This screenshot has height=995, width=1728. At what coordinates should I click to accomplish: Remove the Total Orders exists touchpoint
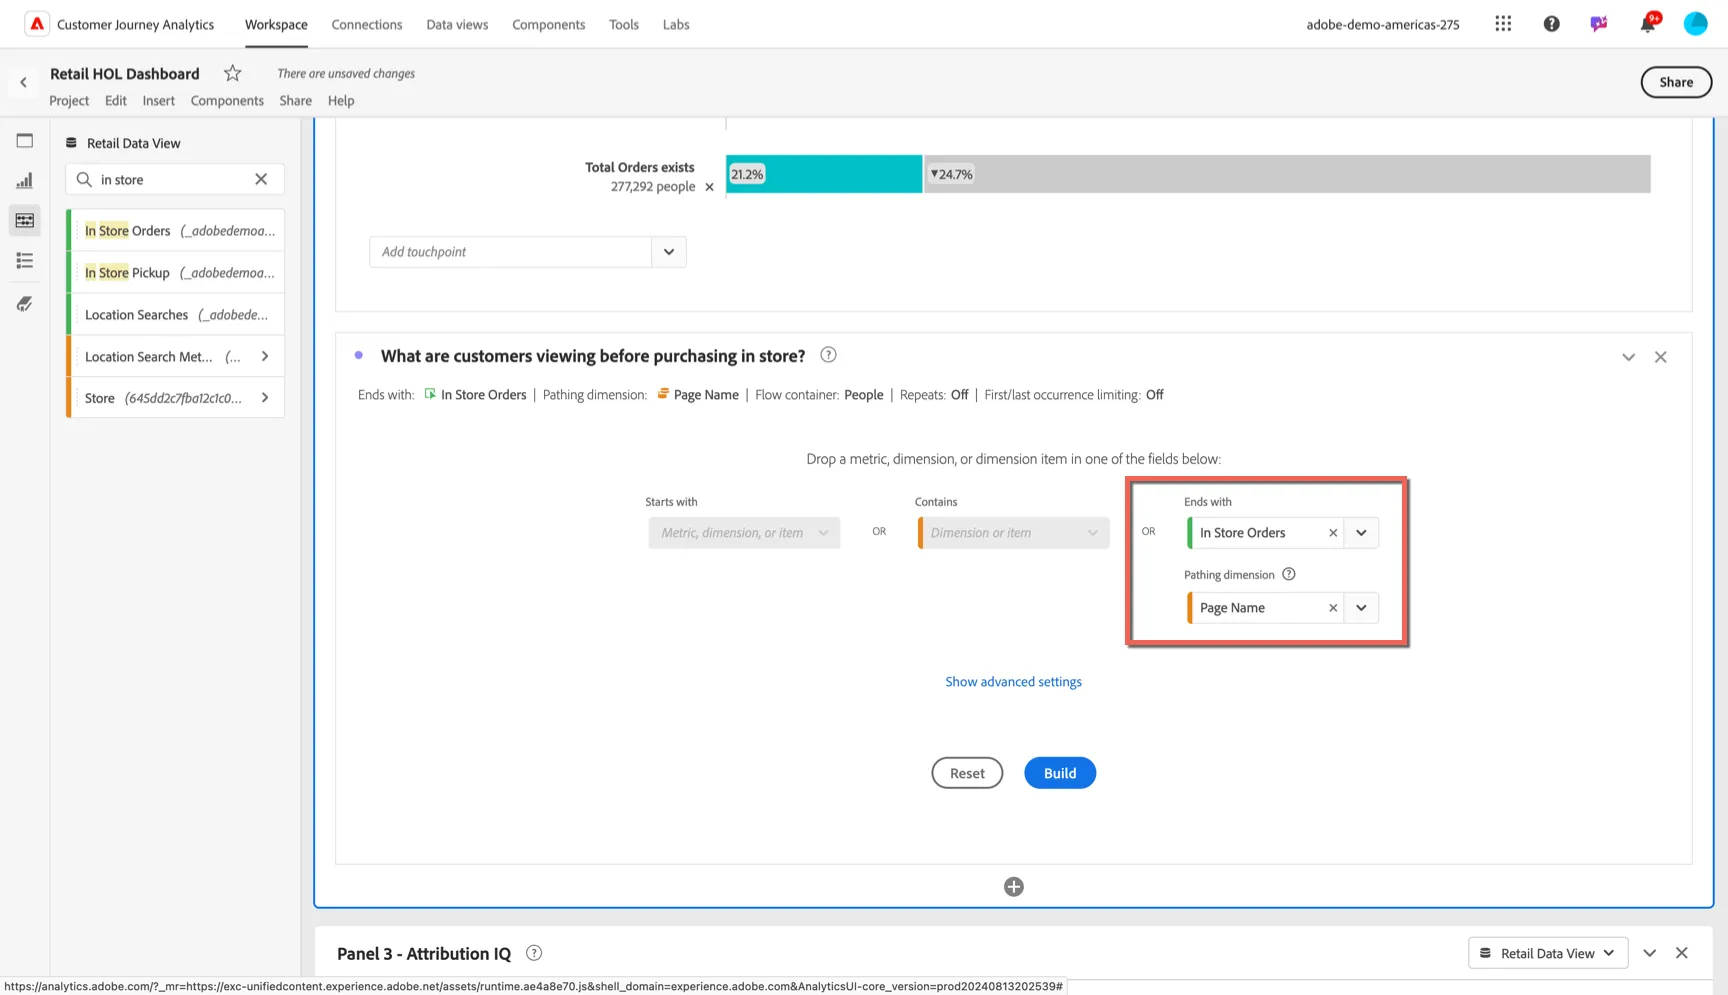tap(710, 187)
